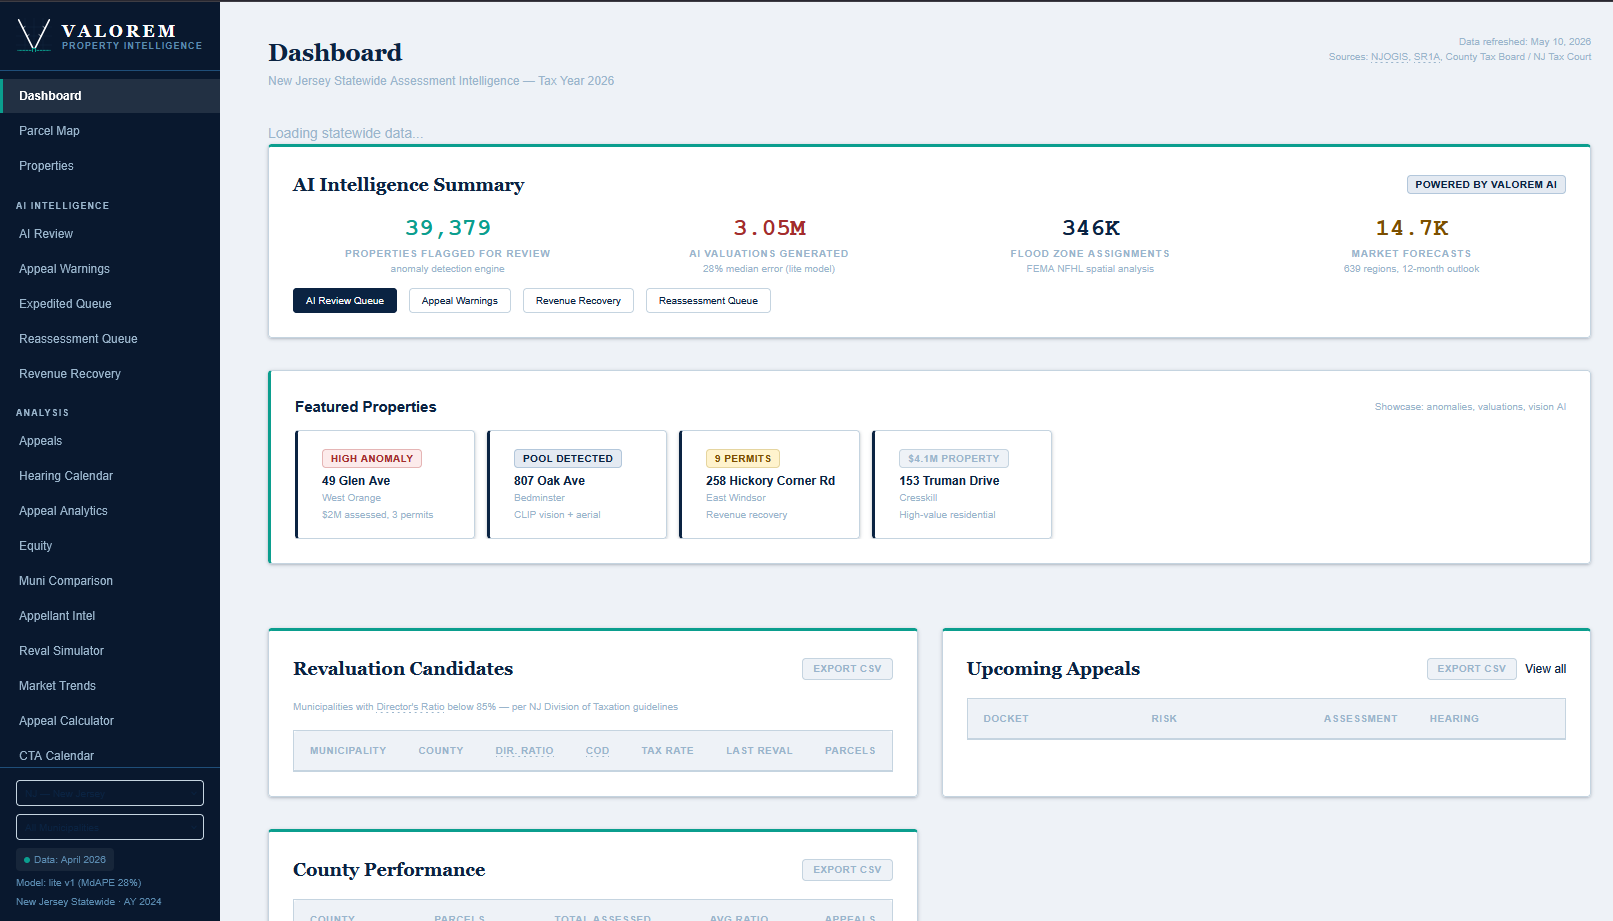Open Muni Comparison in the sidebar

click(x=110, y=581)
